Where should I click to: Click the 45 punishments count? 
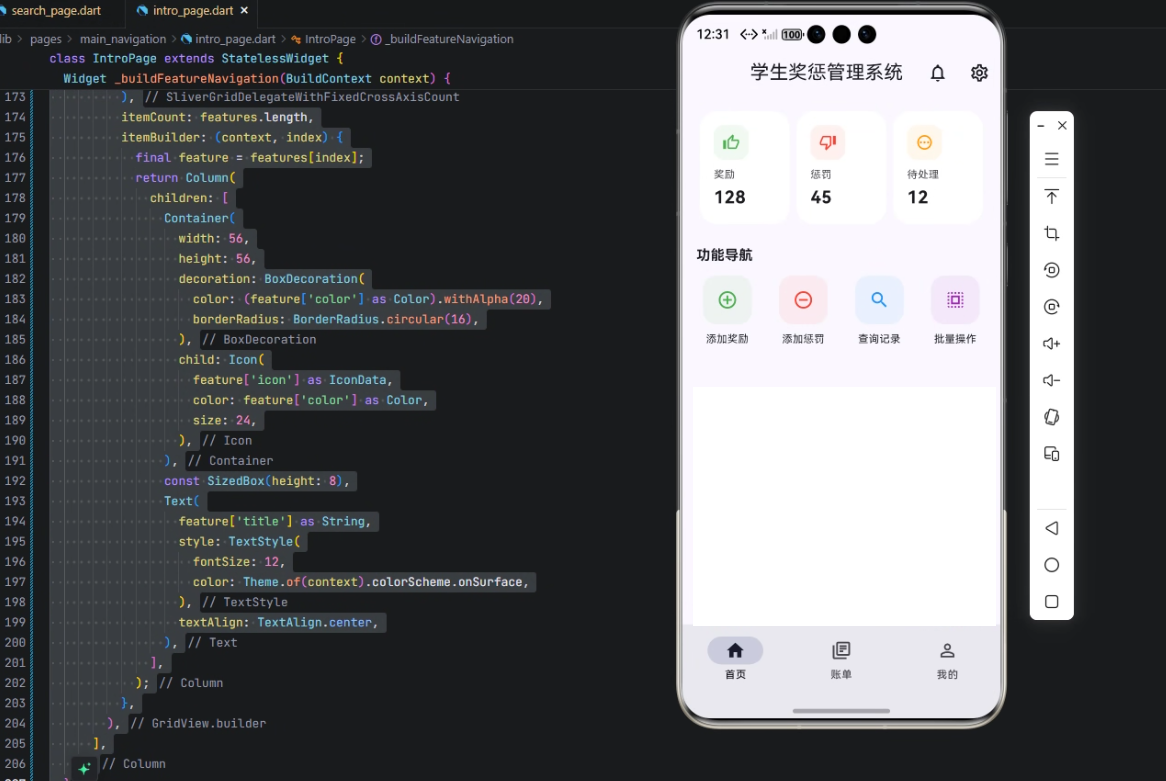pos(821,197)
